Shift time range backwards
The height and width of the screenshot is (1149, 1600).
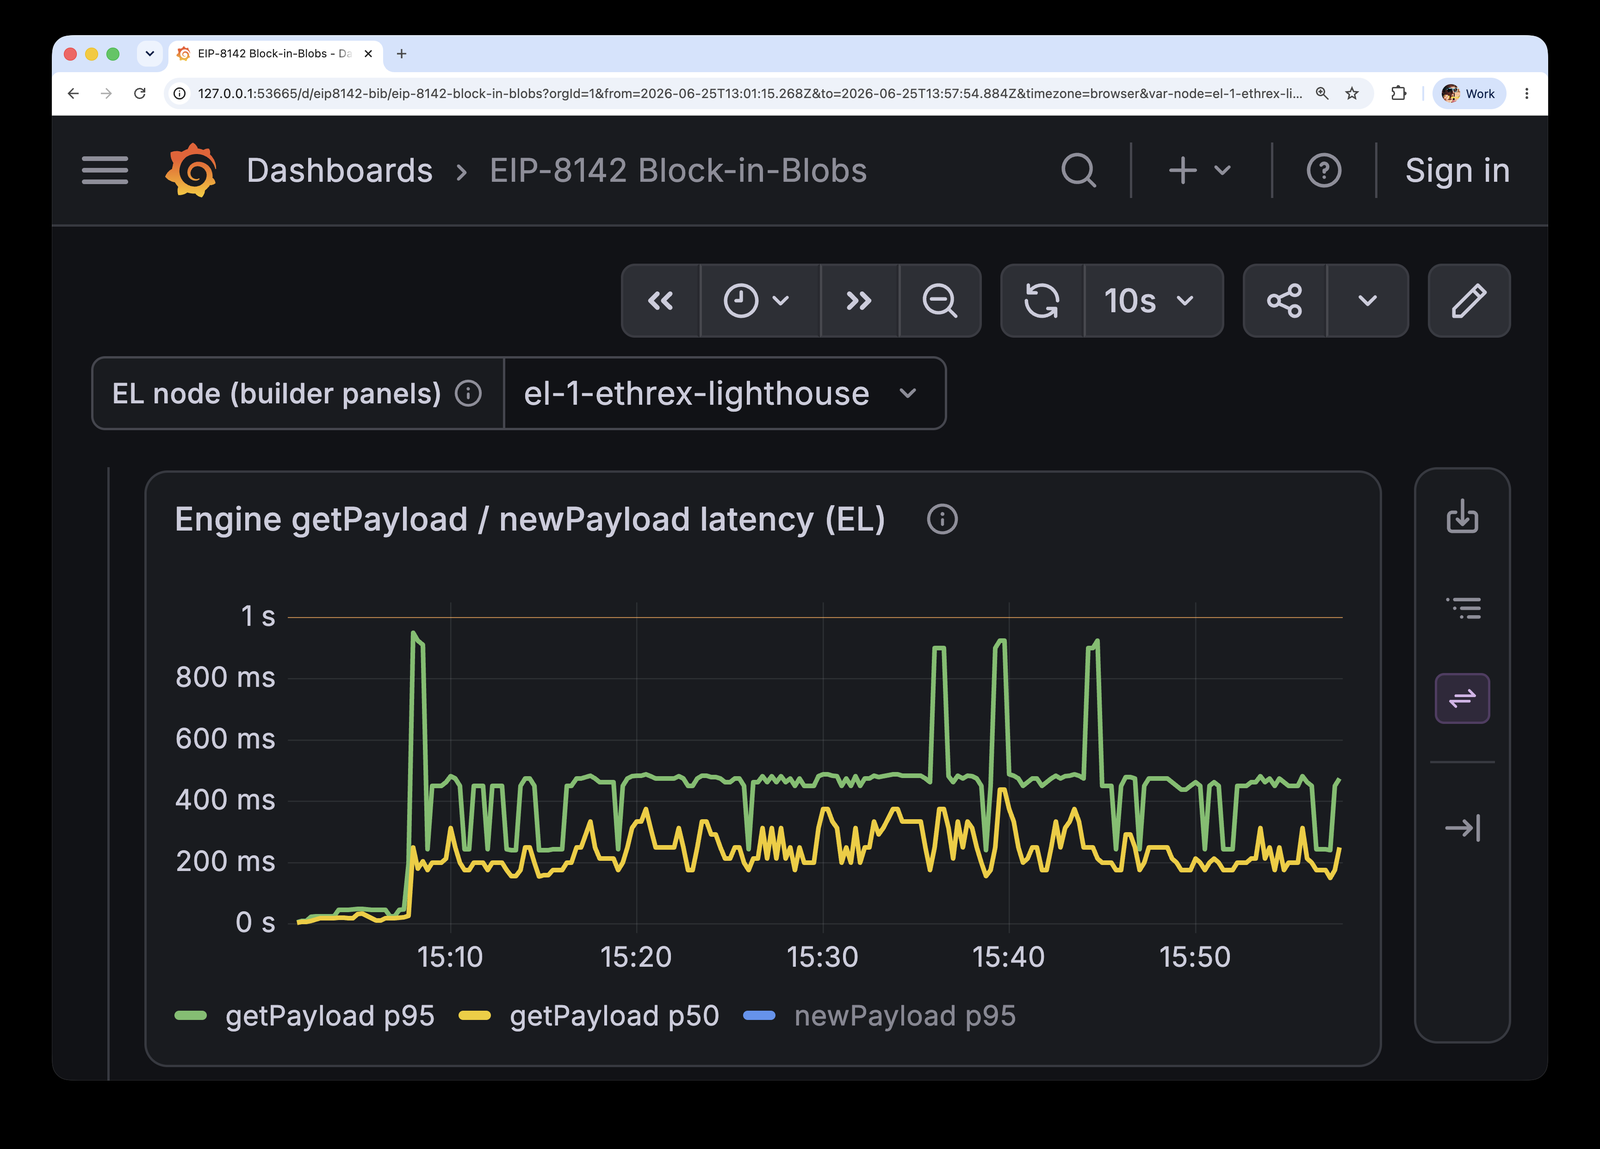coord(661,301)
